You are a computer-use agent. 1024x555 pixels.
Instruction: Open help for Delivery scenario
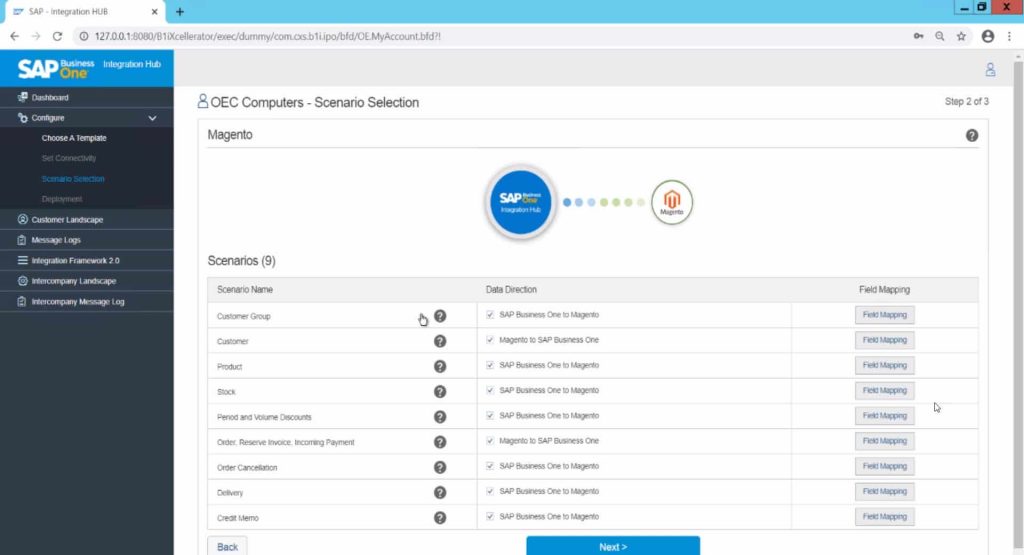[x=440, y=492]
